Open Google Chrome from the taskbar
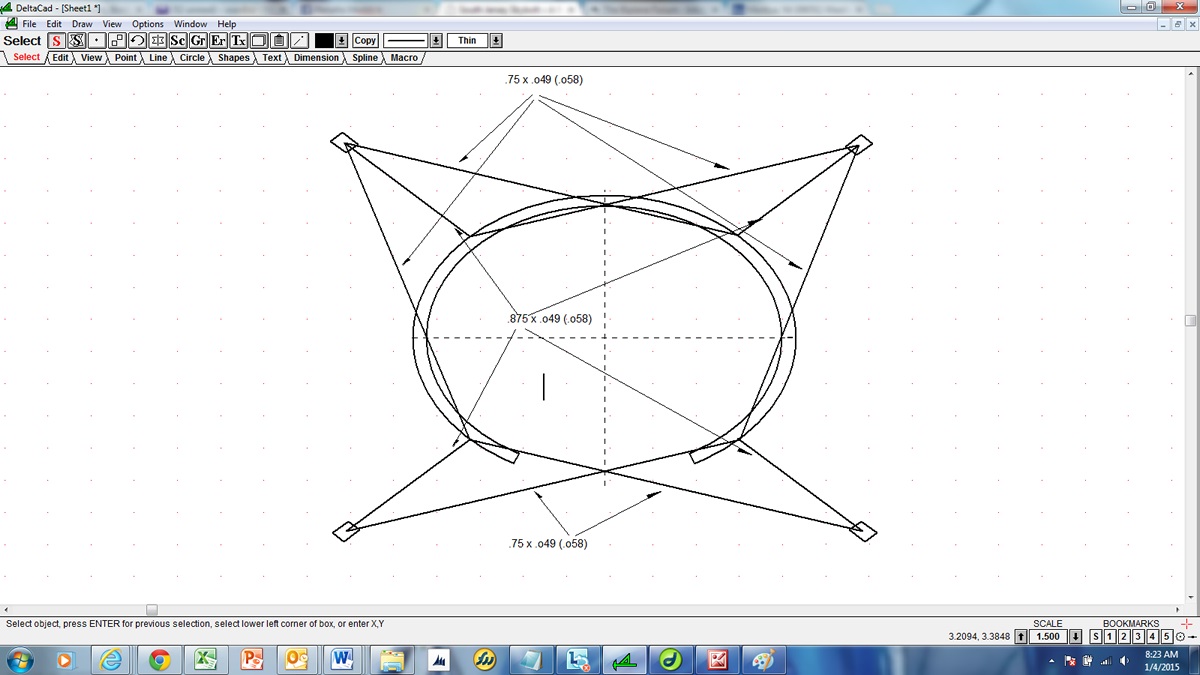The image size is (1200, 675). [159, 660]
